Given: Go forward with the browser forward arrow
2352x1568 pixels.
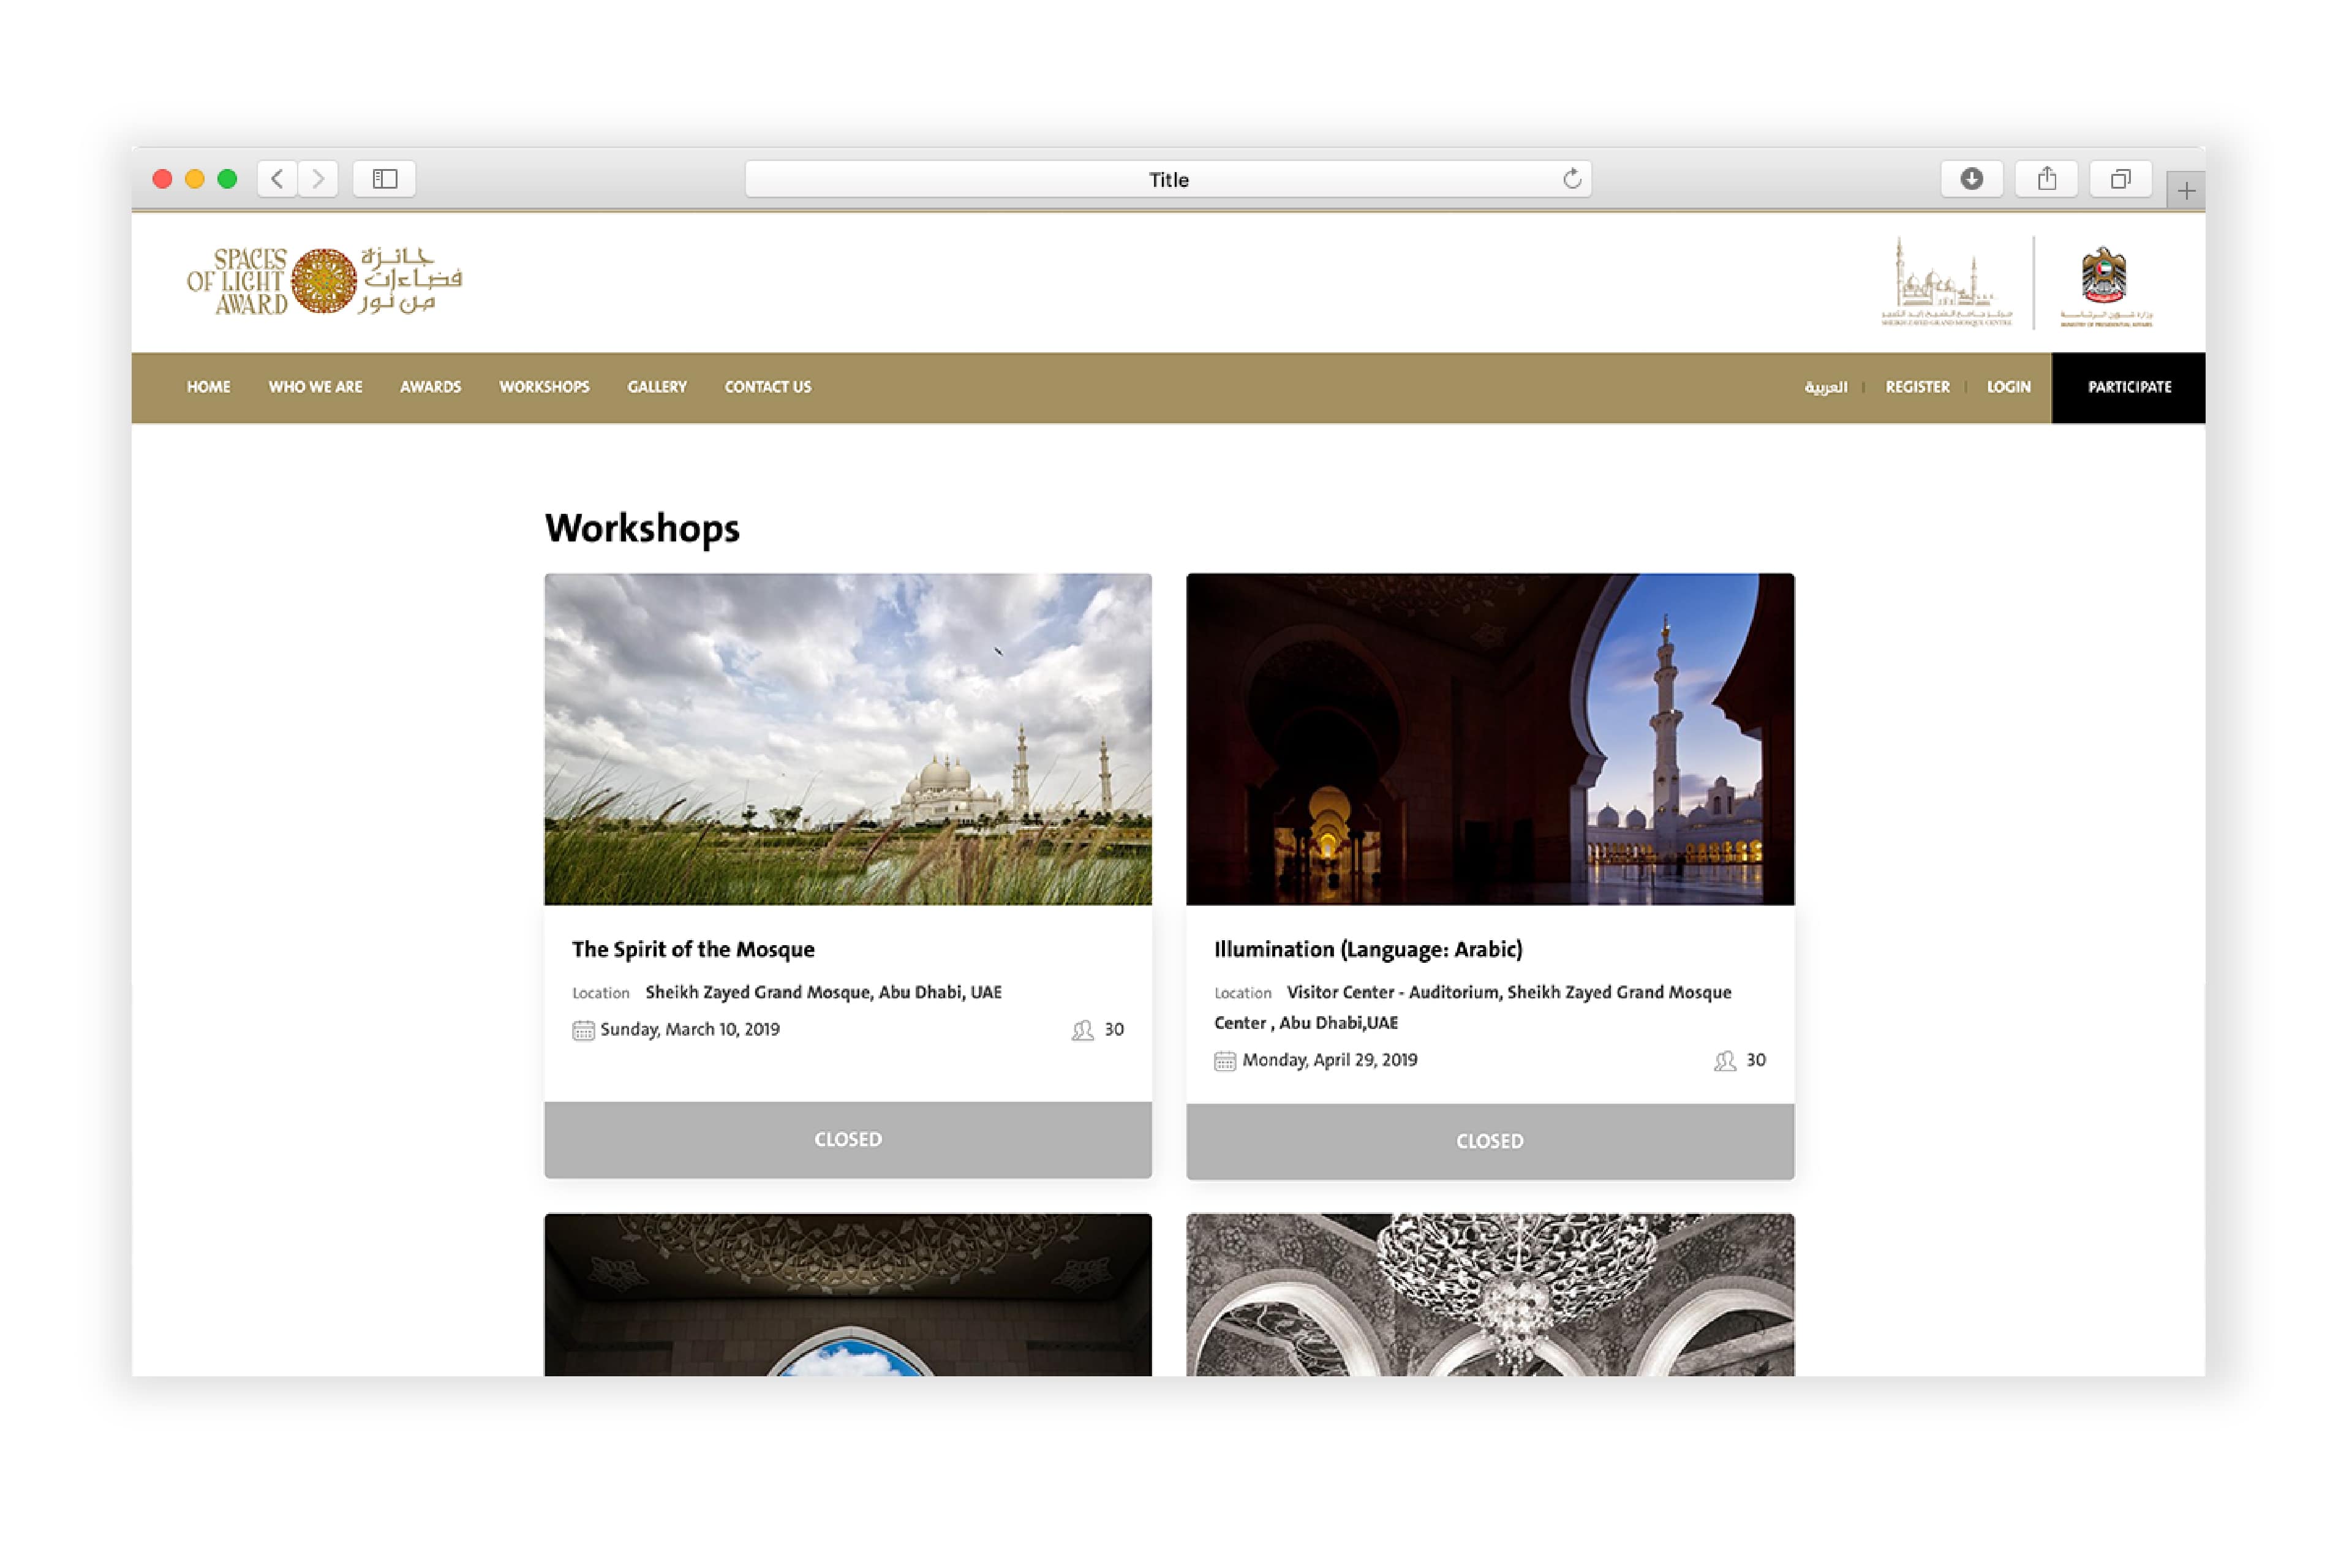Looking at the screenshot, I should 318,179.
